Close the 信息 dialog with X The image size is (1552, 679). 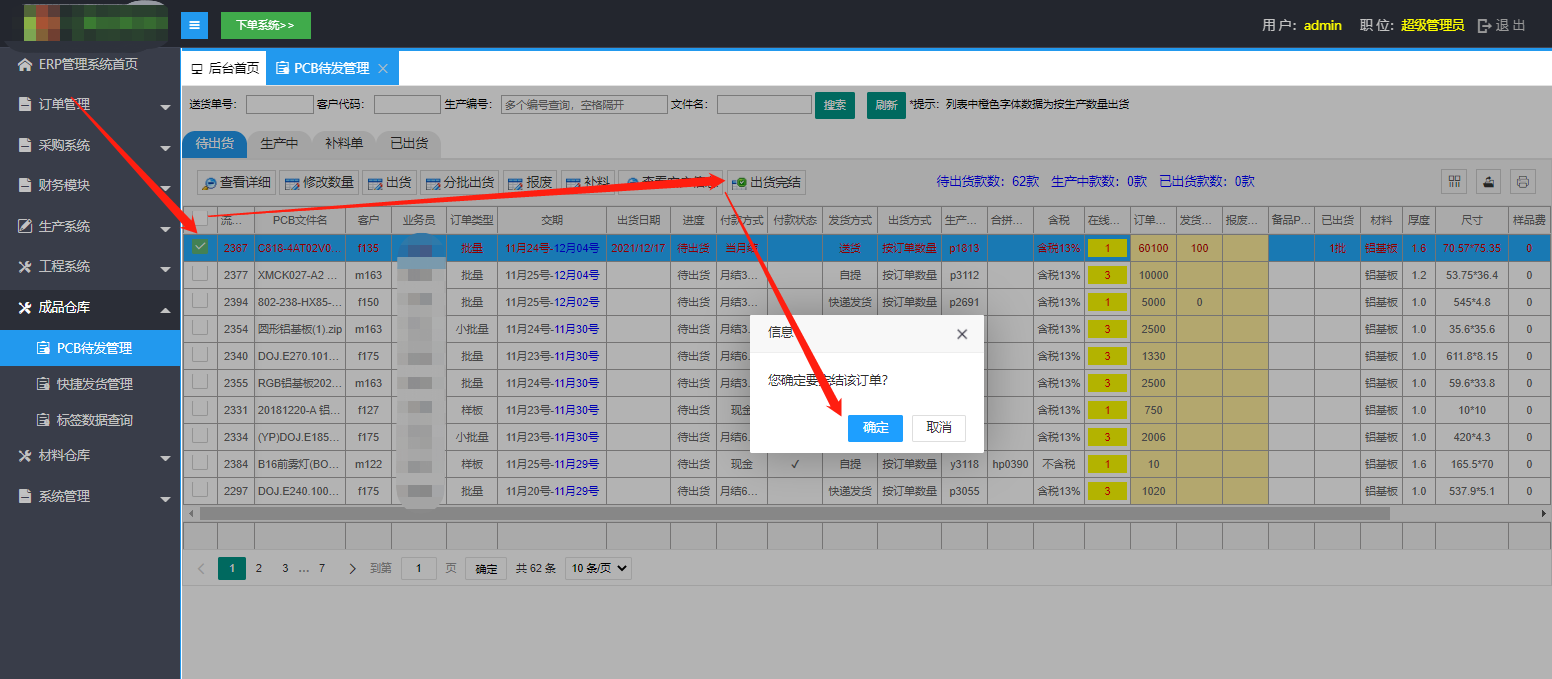click(x=962, y=334)
